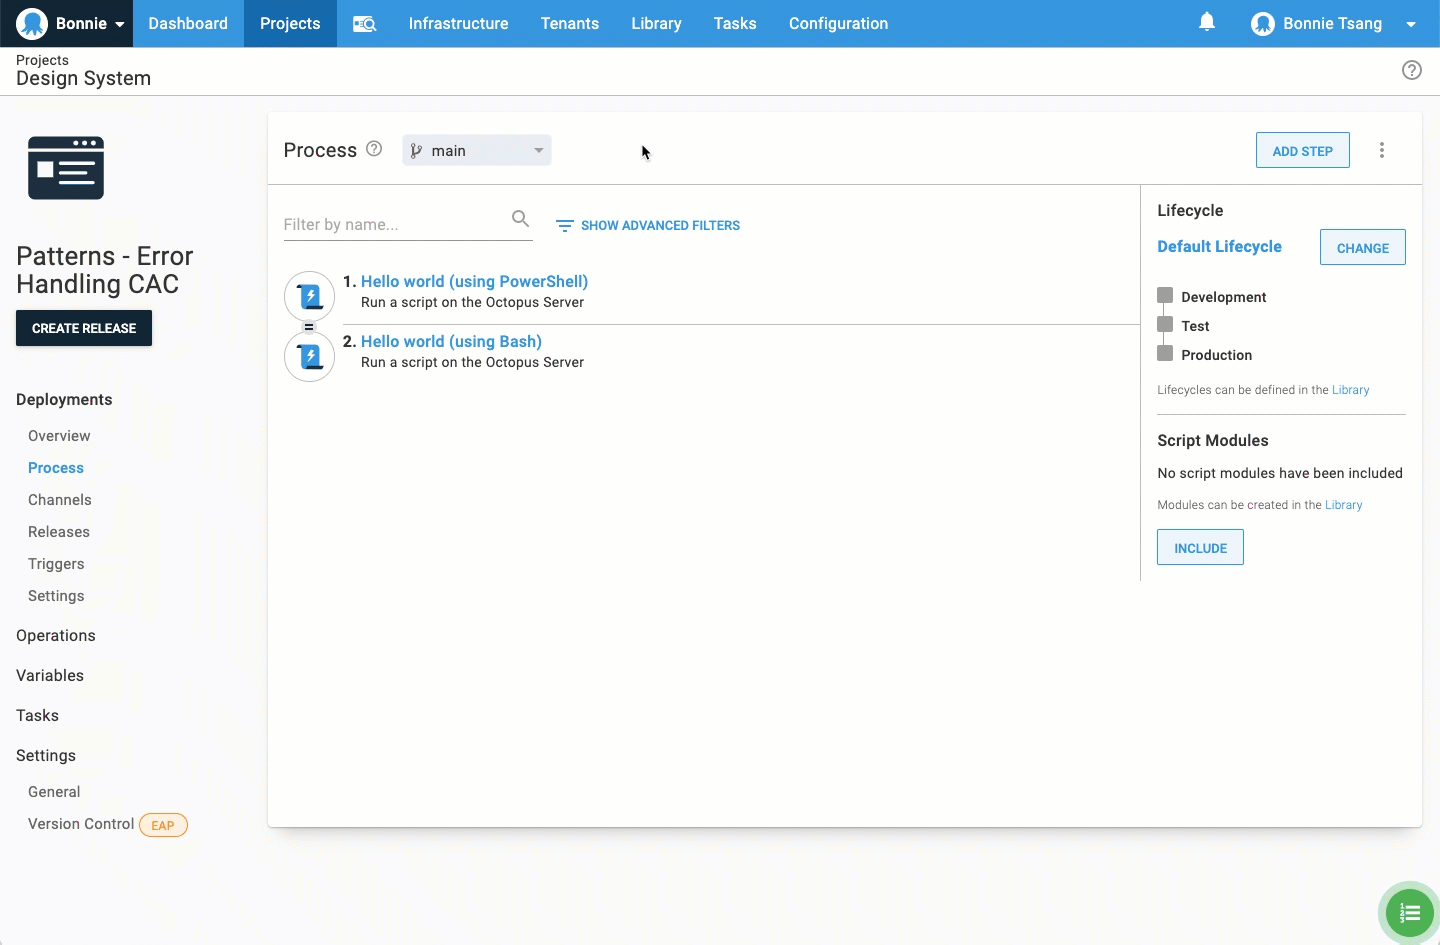Open Settings under Deployments
The image size is (1440, 945).
[56, 596]
